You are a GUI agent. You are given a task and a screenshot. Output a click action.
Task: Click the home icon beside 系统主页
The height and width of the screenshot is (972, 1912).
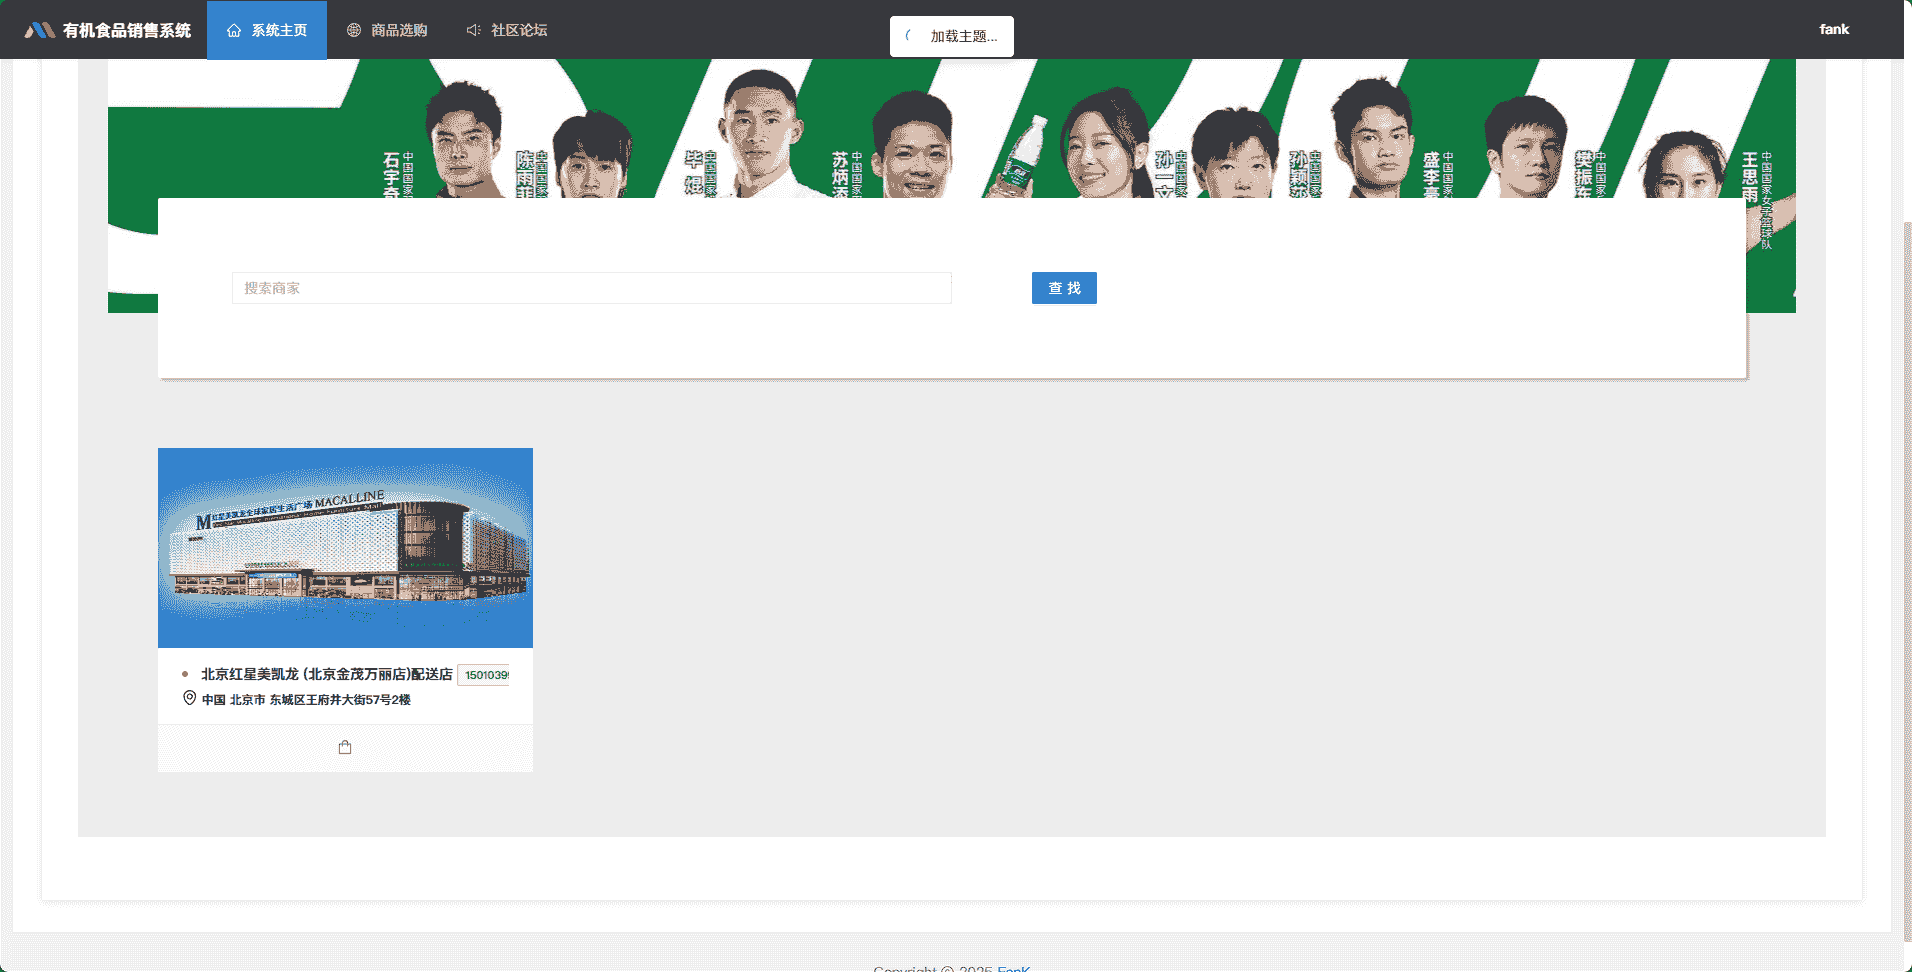[x=234, y=30]
